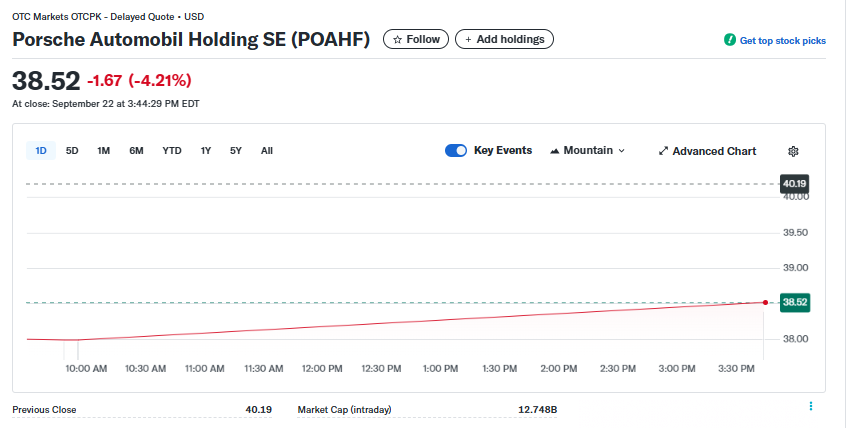Toggle the Key Events switch off
Screen dimensions: 846x428
[x=456, y=151]
